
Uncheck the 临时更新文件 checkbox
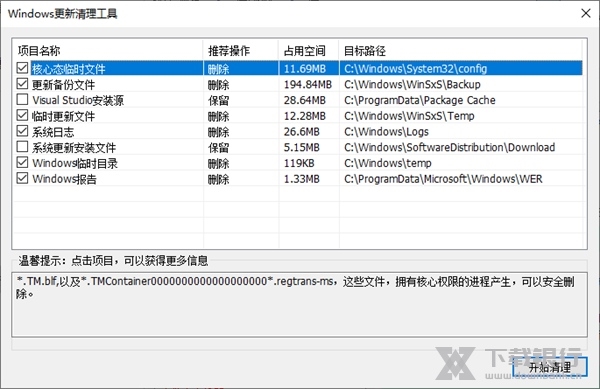22,115
